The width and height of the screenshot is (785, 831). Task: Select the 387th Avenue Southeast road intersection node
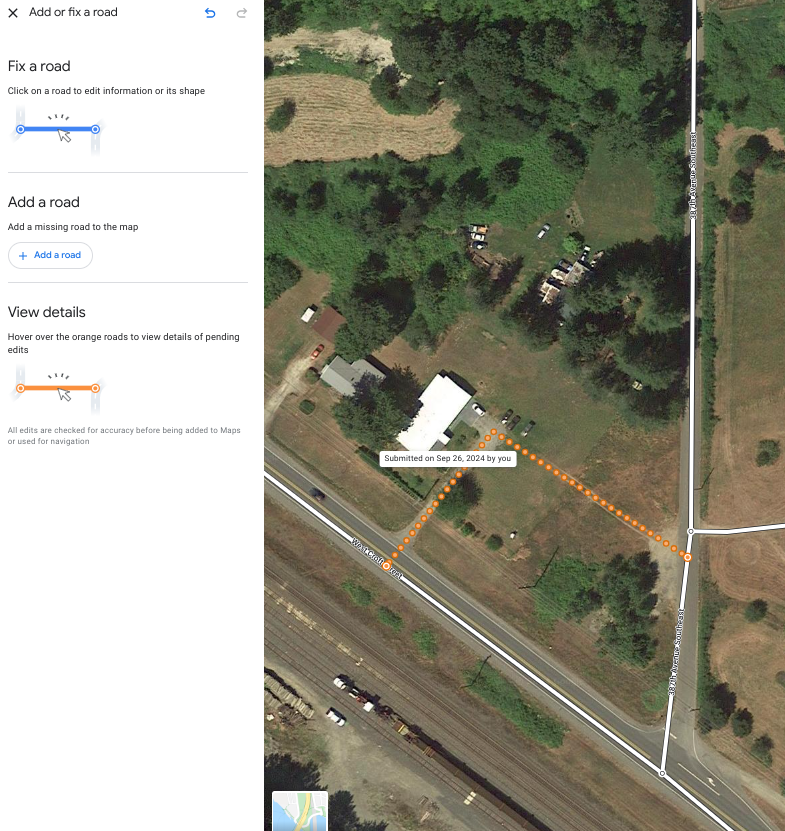point(691,531)
